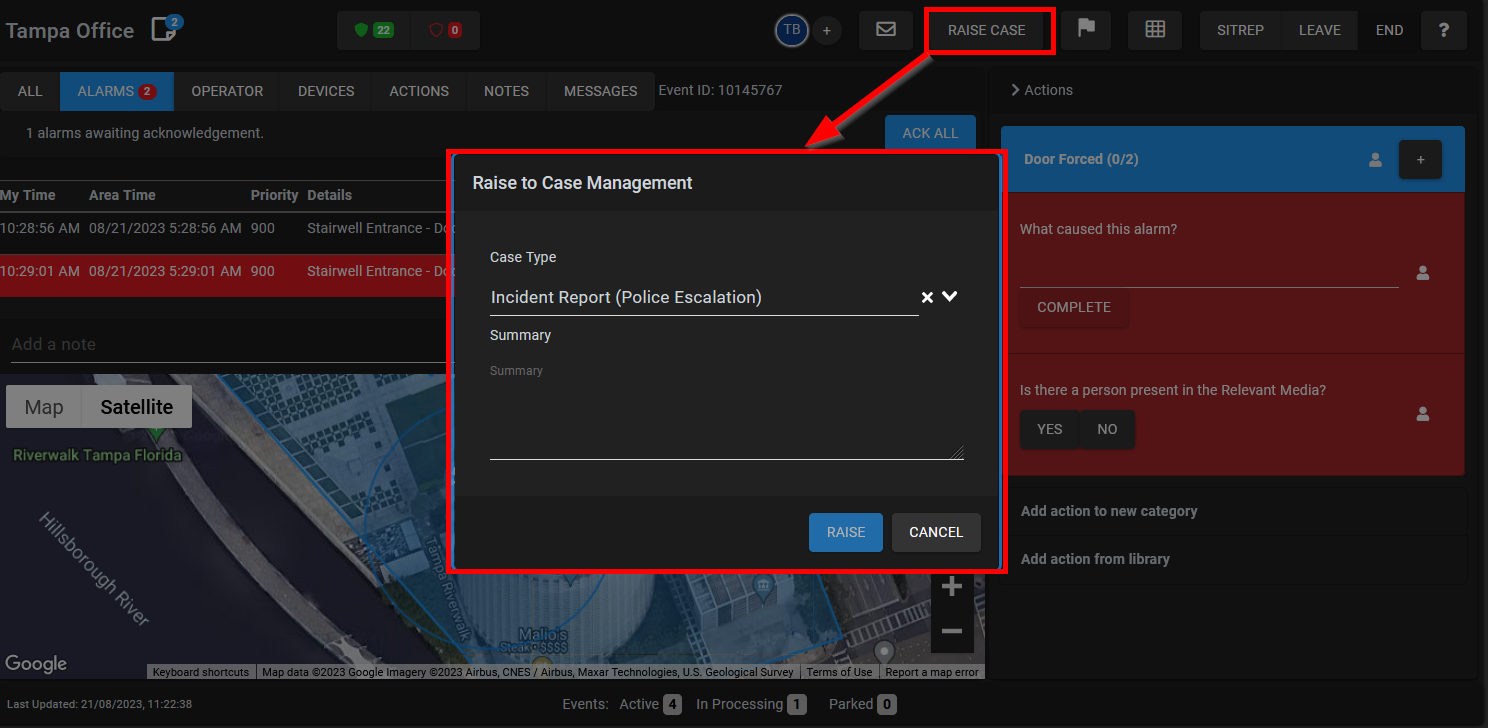
Task: Open the OPERATOR tab
Action: (227, 91)
